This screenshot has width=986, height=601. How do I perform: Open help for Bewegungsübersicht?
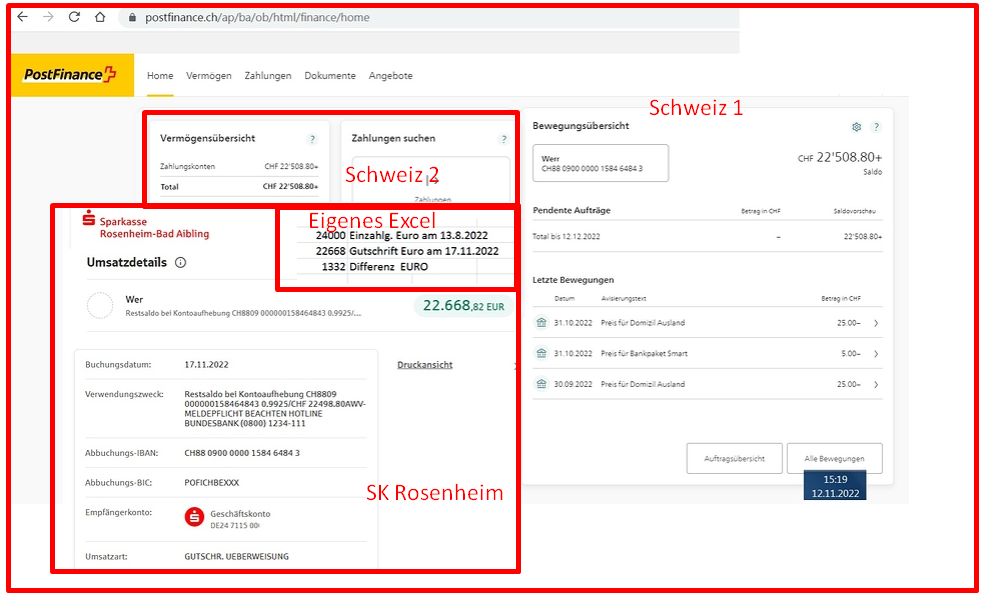[876, 127]
